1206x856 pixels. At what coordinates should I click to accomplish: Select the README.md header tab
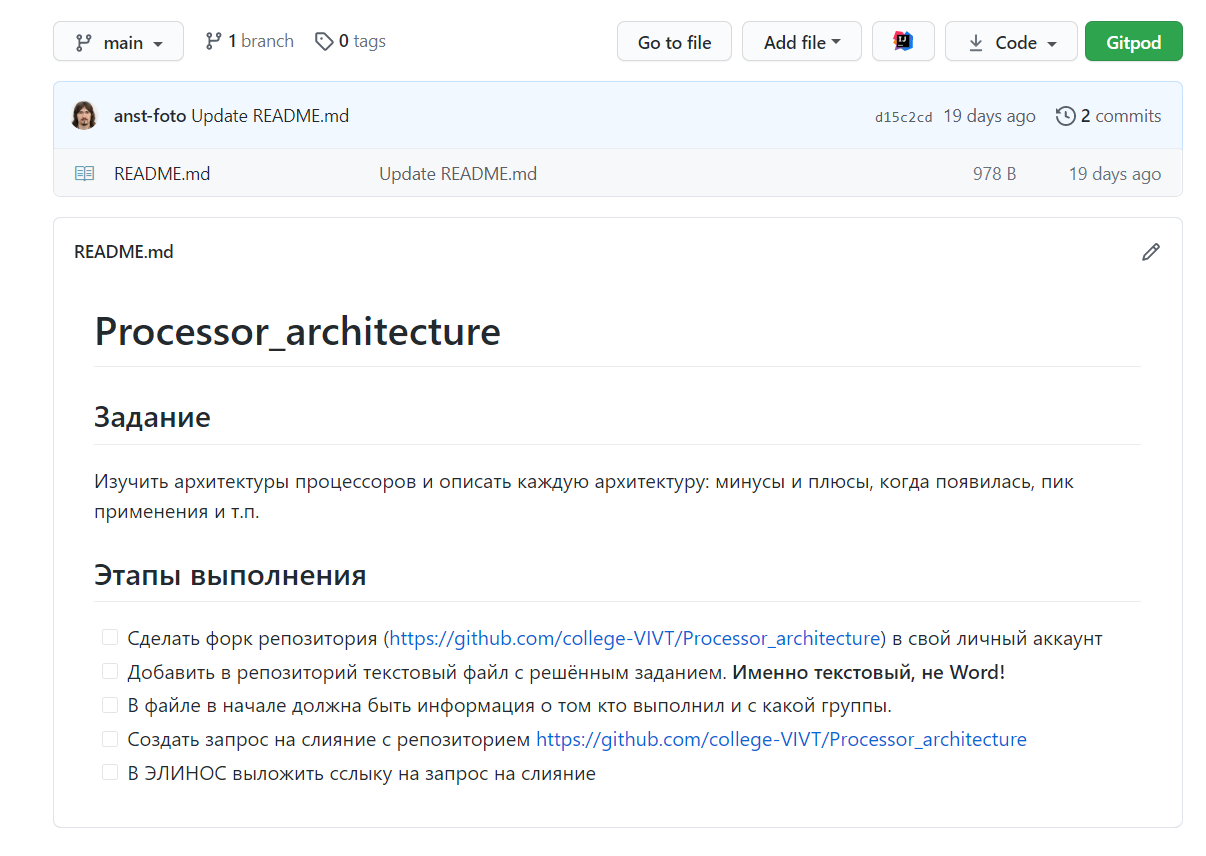click(x=123, y=252)
